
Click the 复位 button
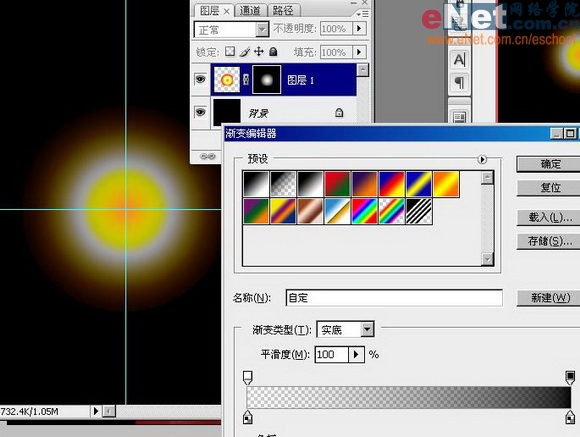pyautogui.click(x=550, y=188)
